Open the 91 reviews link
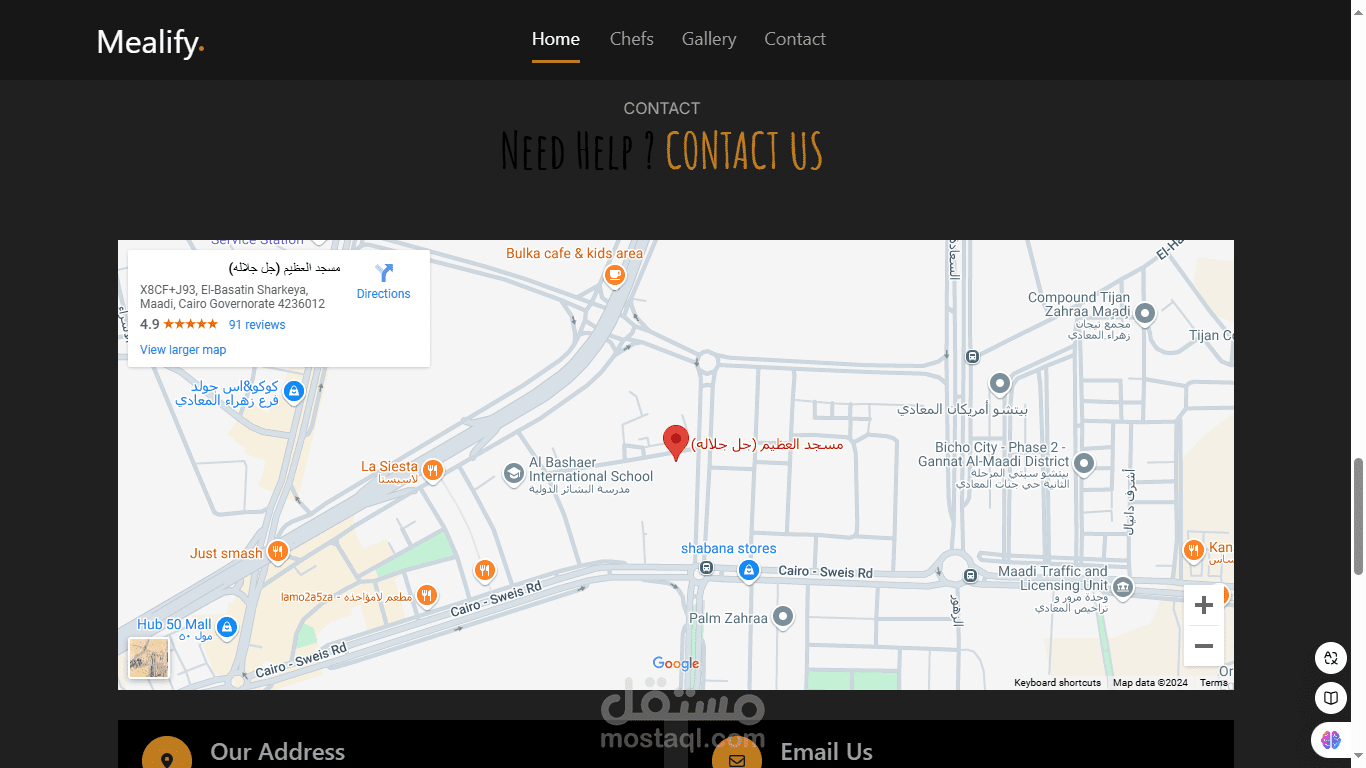This screenshot has height=768, width=1366. [257, 325]
